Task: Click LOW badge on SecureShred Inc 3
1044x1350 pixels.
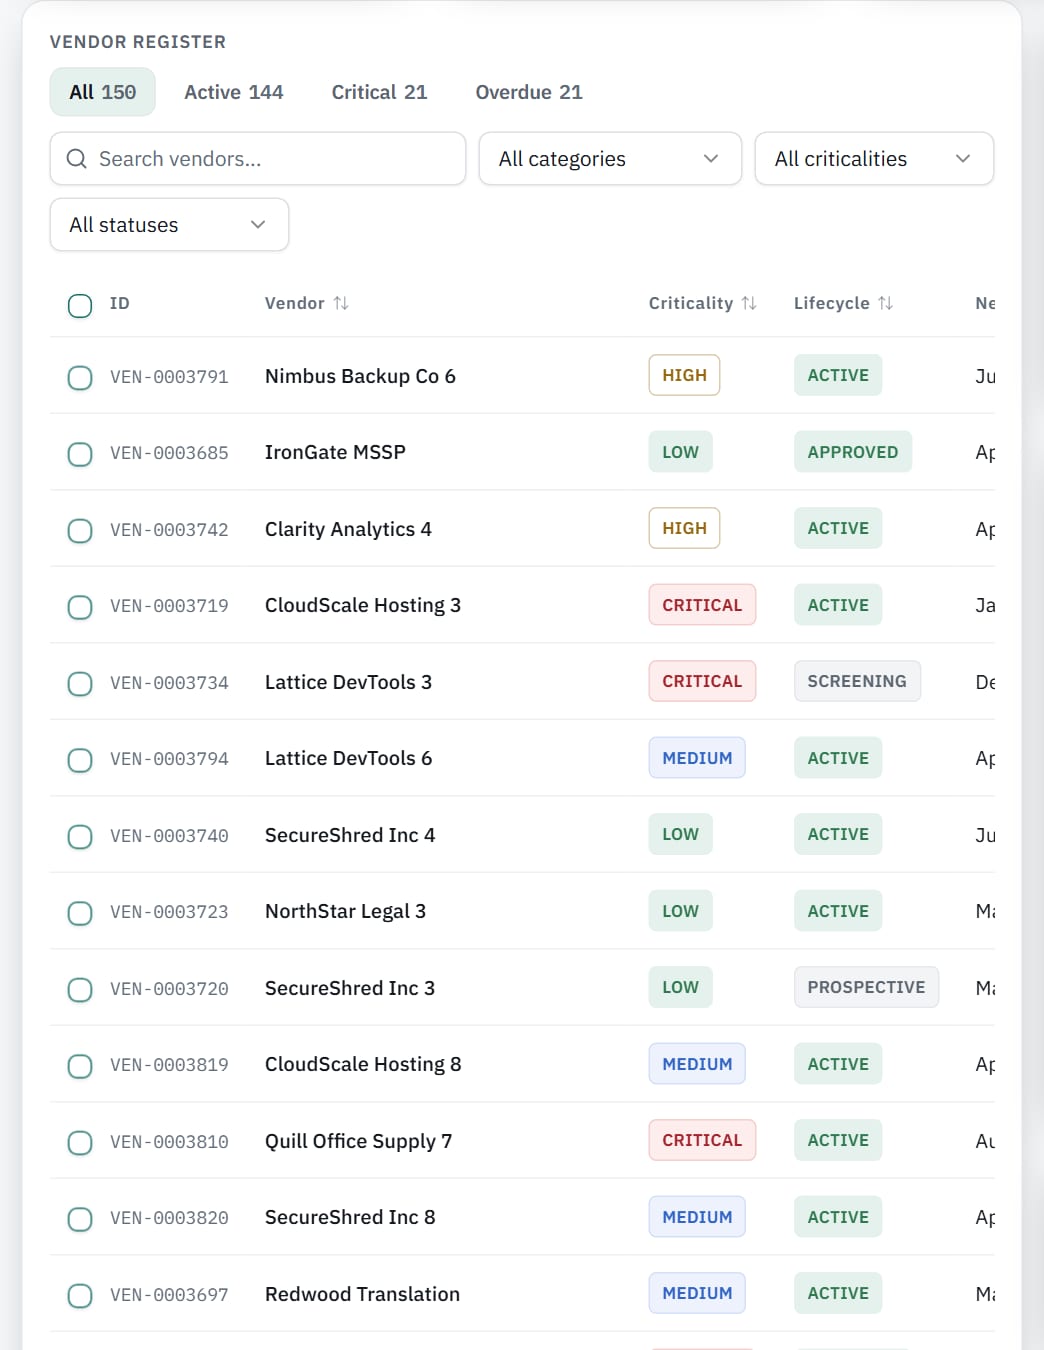Action: coord(680,987)
